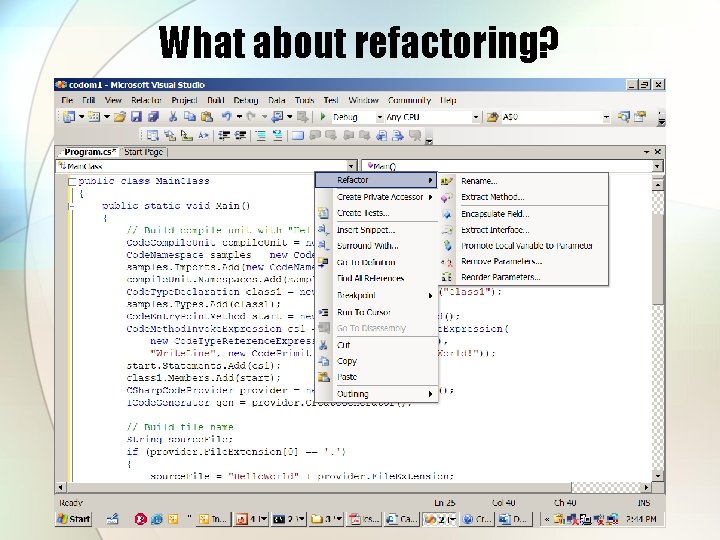Select Insert Snippet... in context menu
Screen dimensions: 720x540
366,230
